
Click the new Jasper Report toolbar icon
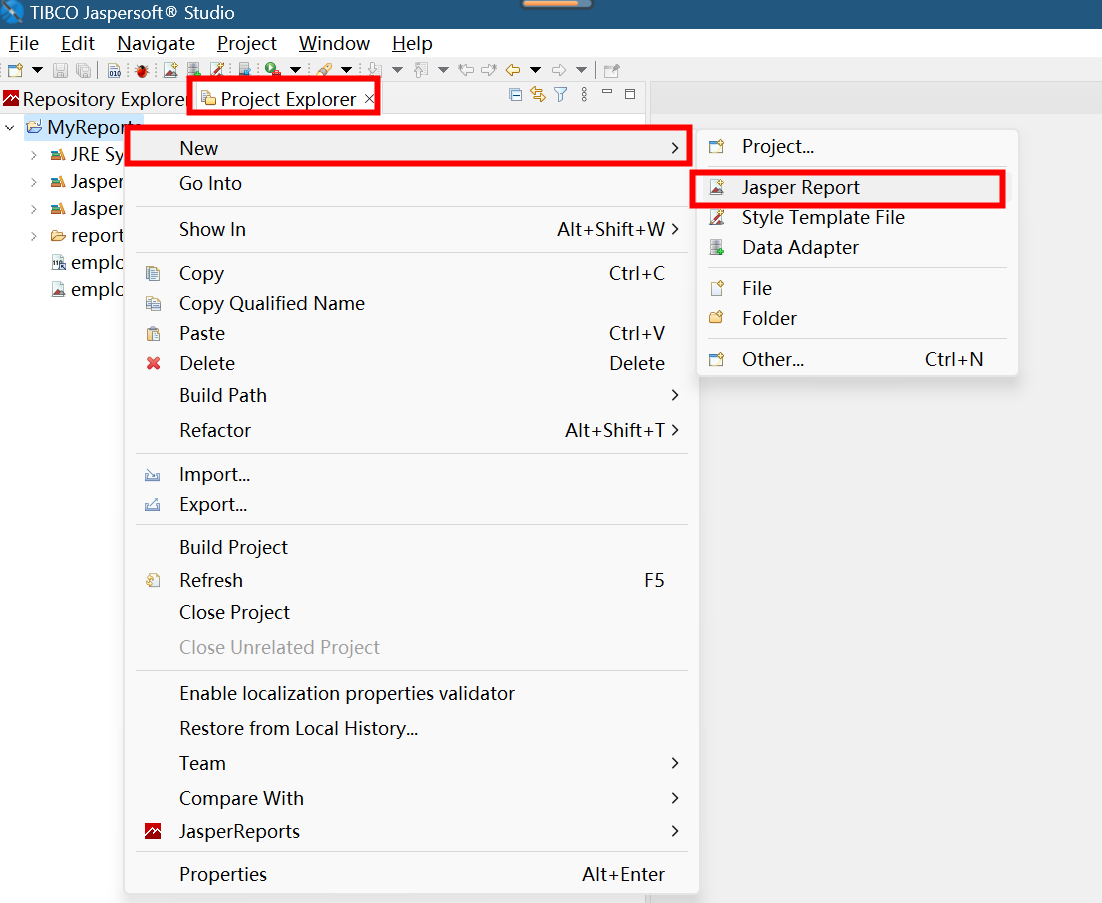pos(171,70)
